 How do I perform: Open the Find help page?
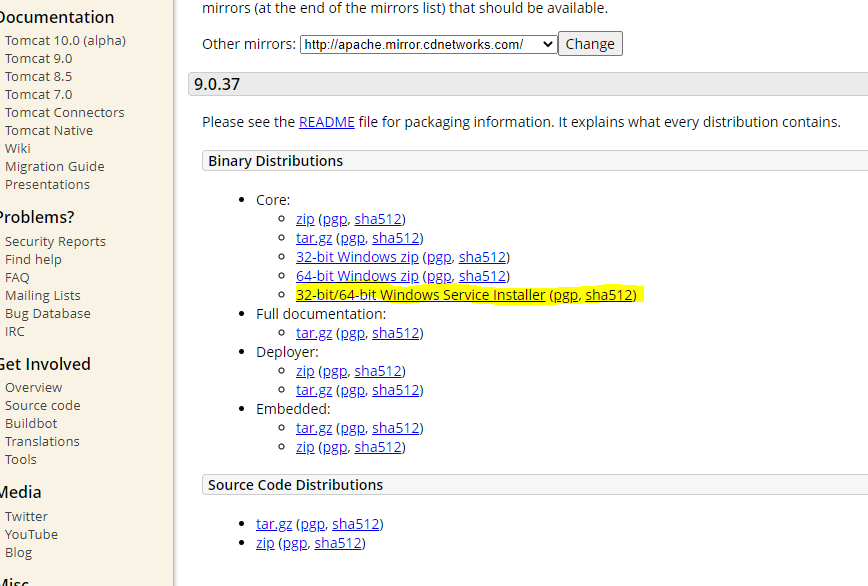(33, 259)
